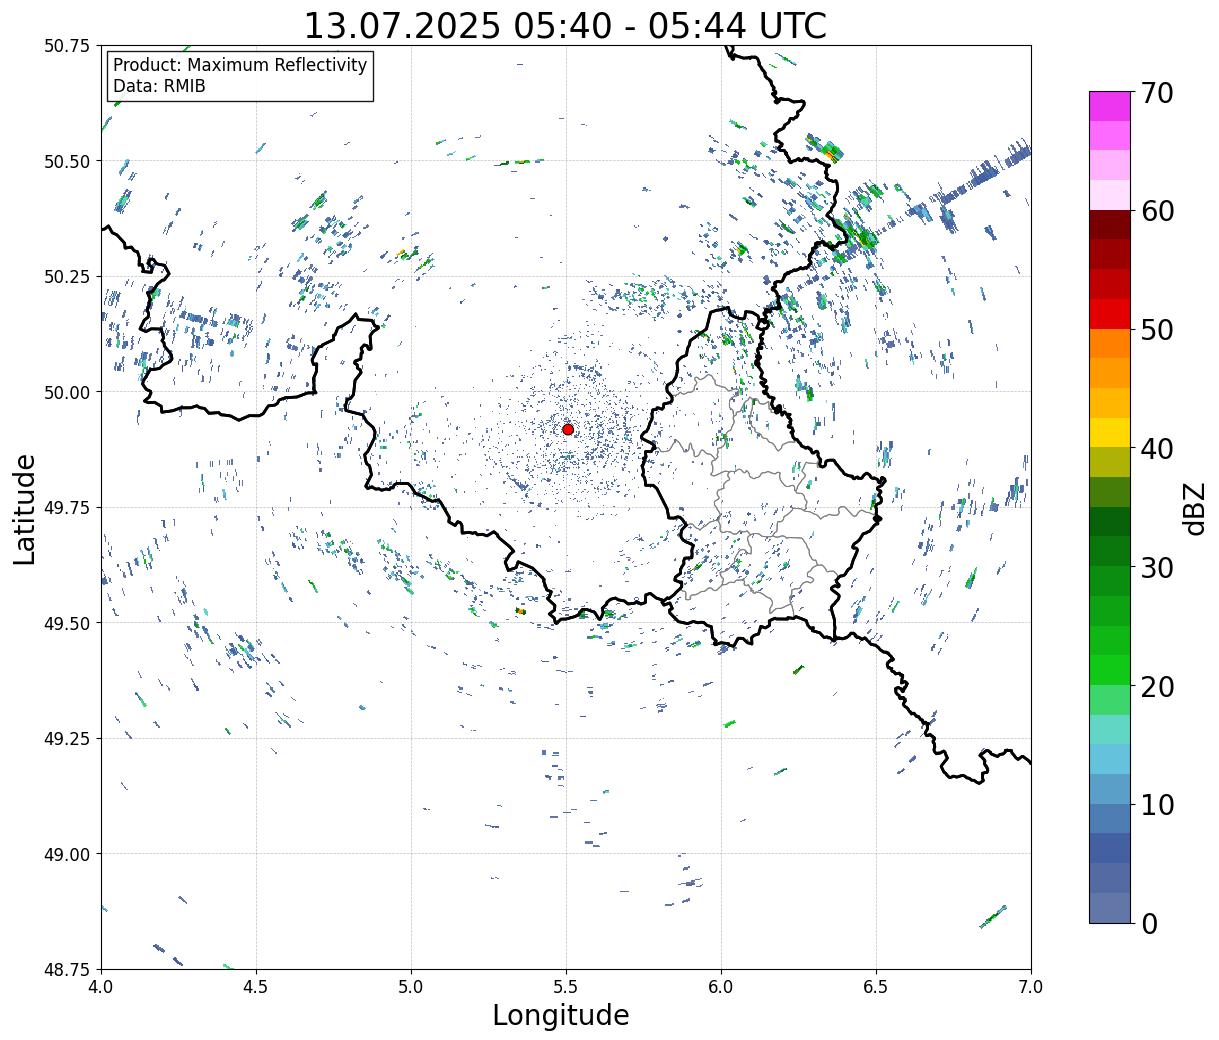Click the 50 tick on the colorbar
The height and width of the screenshot is (1040, 1219).
coord(1157,330)
